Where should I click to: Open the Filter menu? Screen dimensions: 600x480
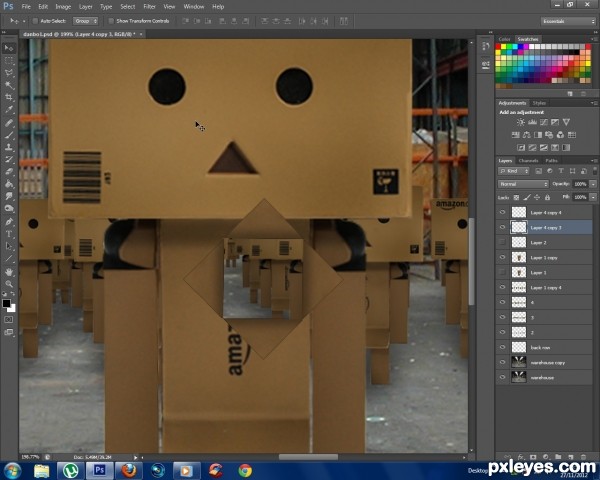point(149,7)
